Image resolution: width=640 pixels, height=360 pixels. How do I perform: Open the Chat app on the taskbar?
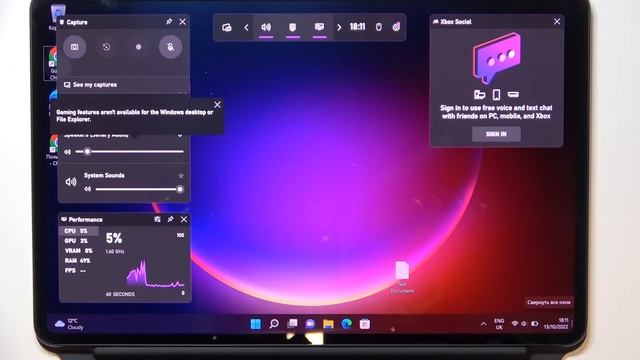coord(310,324)
